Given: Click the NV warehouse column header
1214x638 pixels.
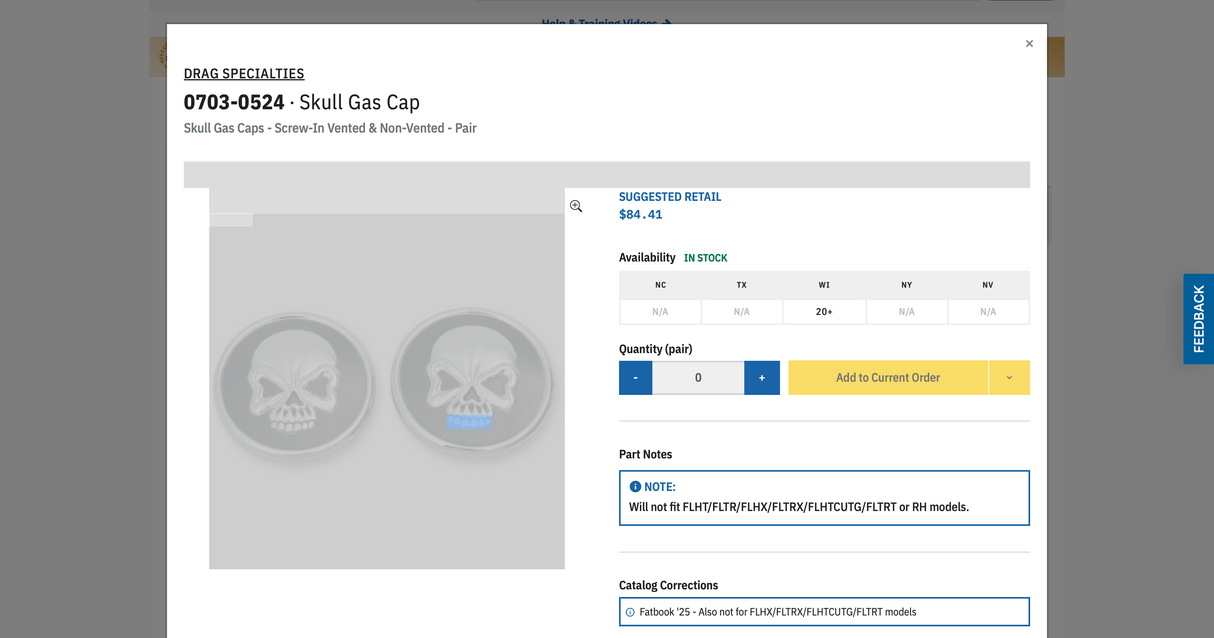Looking at the screenshot, I should [x=988, y=285].
